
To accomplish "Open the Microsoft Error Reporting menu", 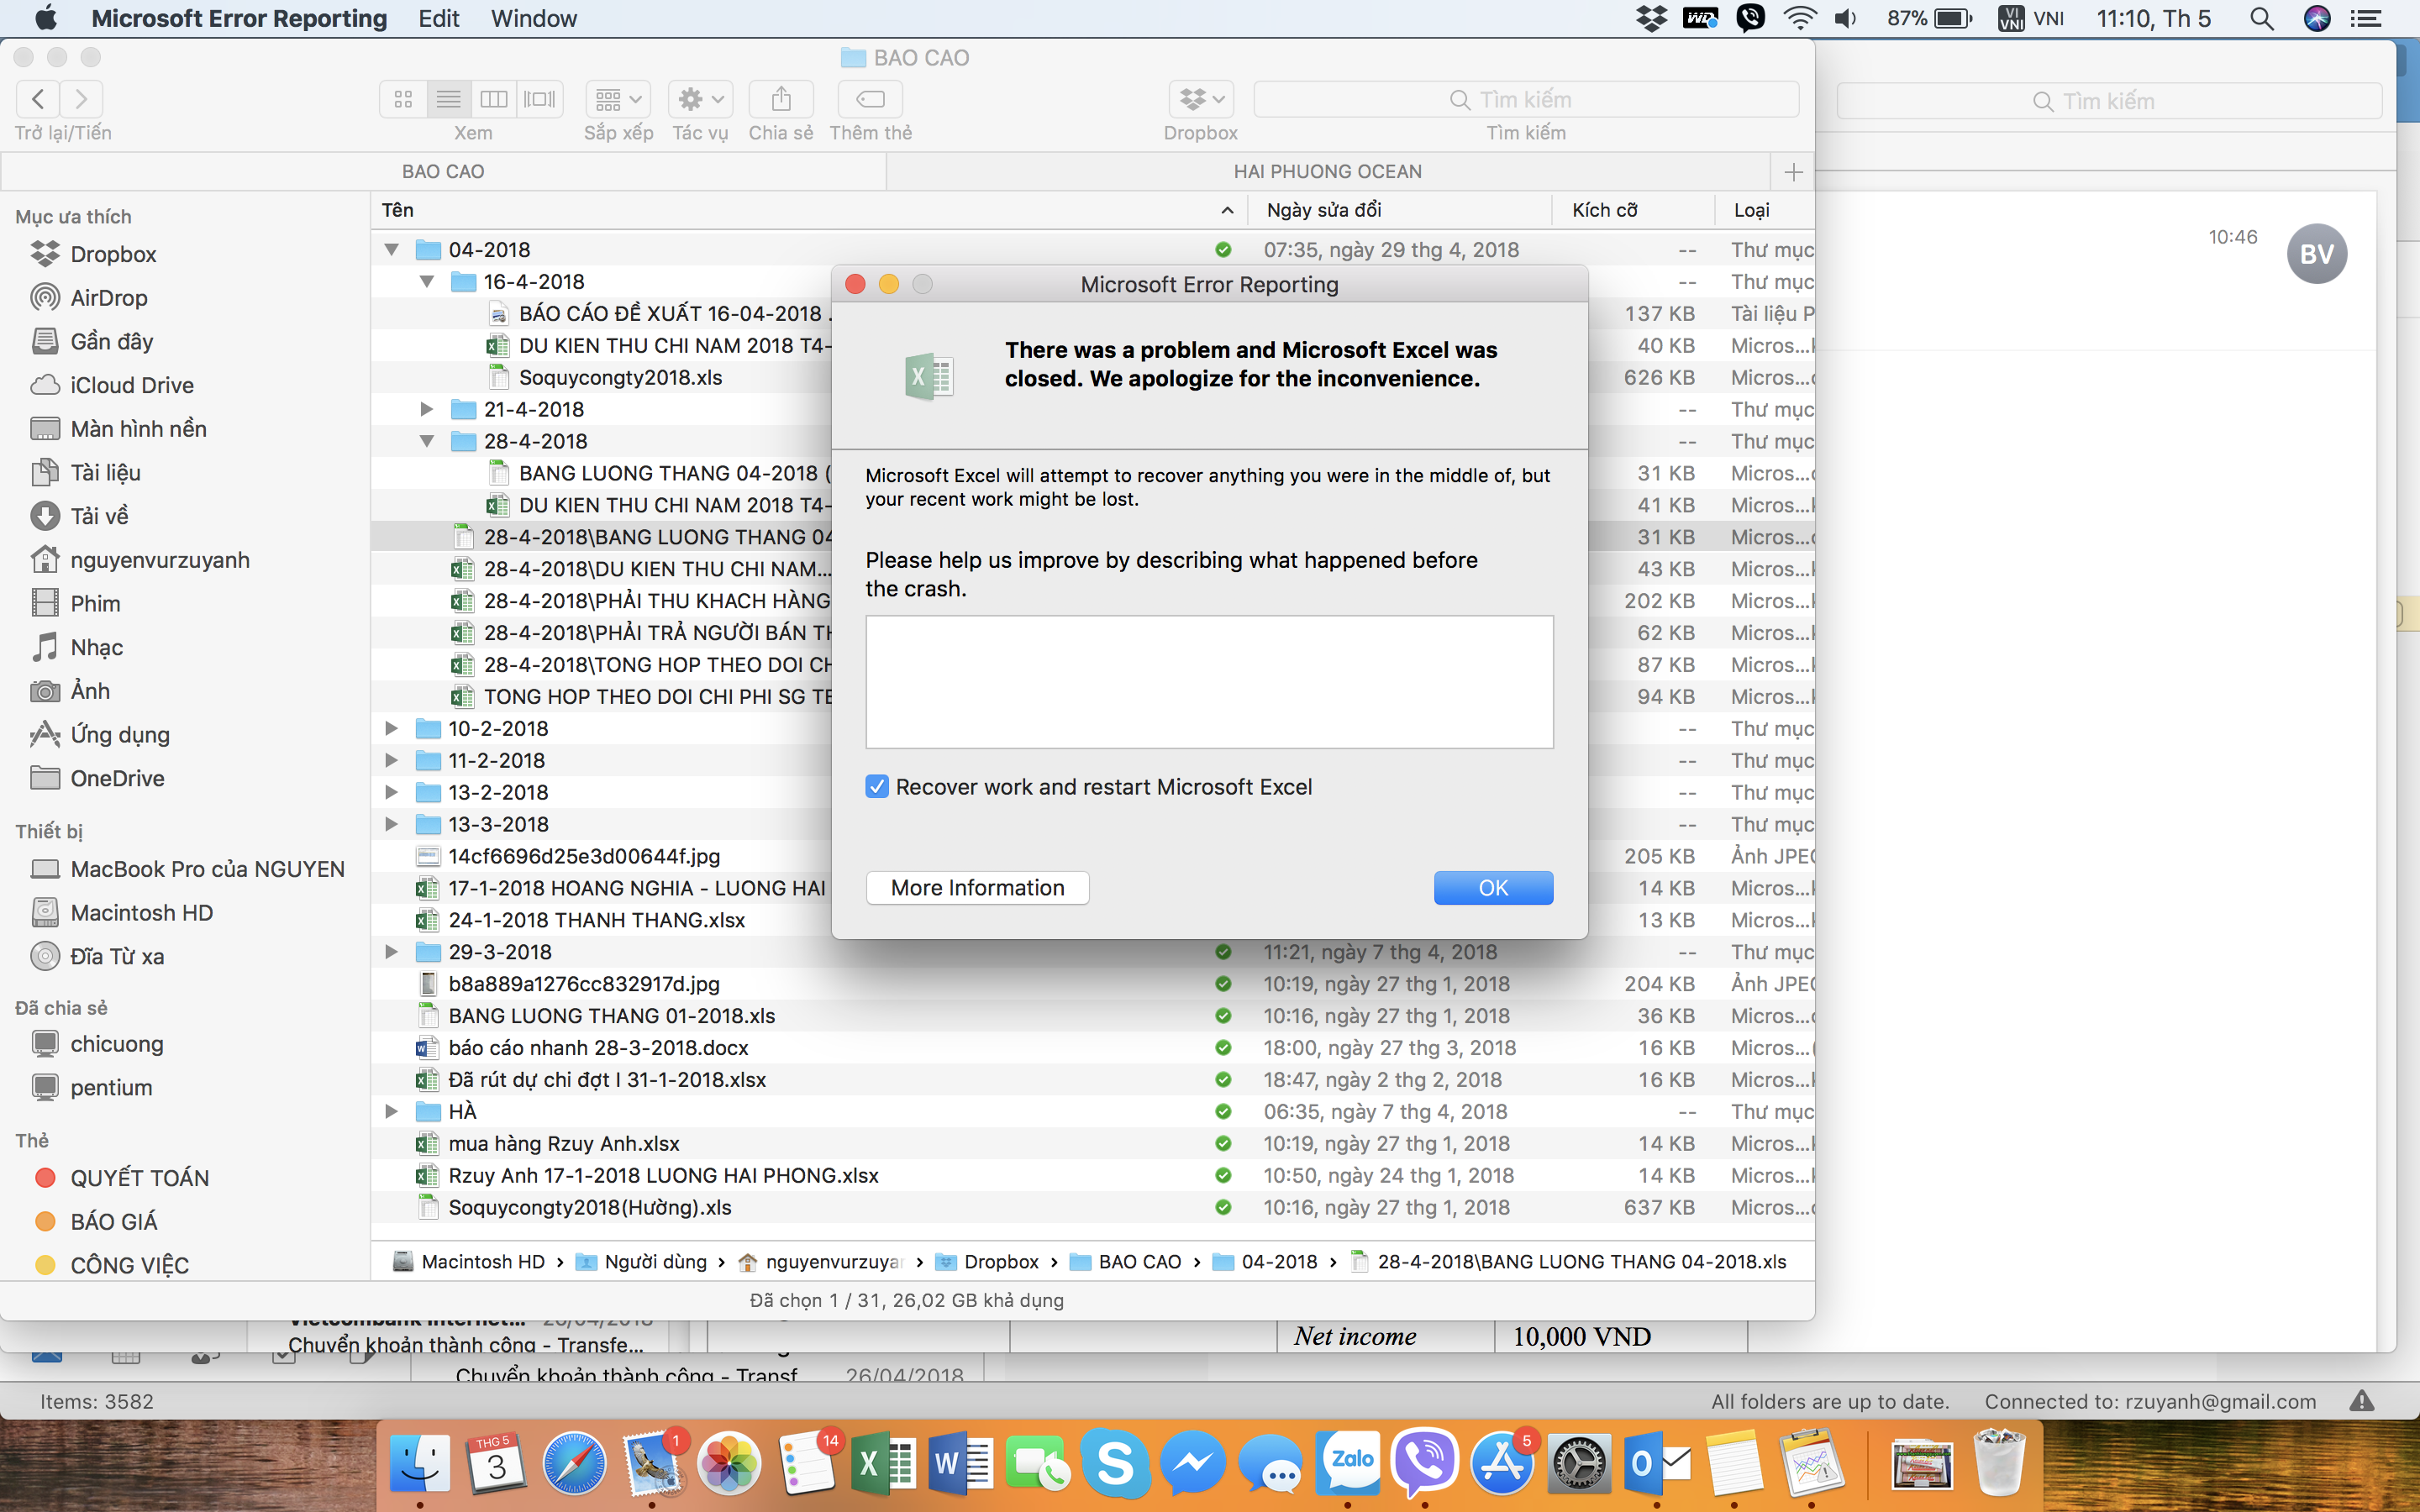I will (x=239, y=19).
